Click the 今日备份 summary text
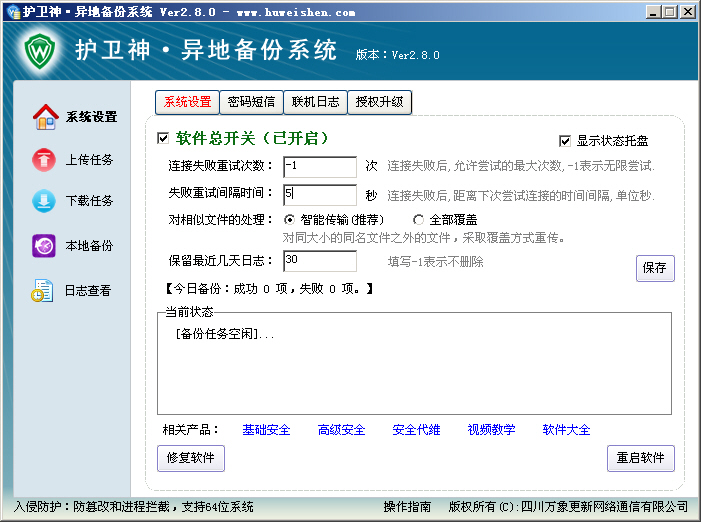The height and width of the screenshot is (522, 701). 269,289
